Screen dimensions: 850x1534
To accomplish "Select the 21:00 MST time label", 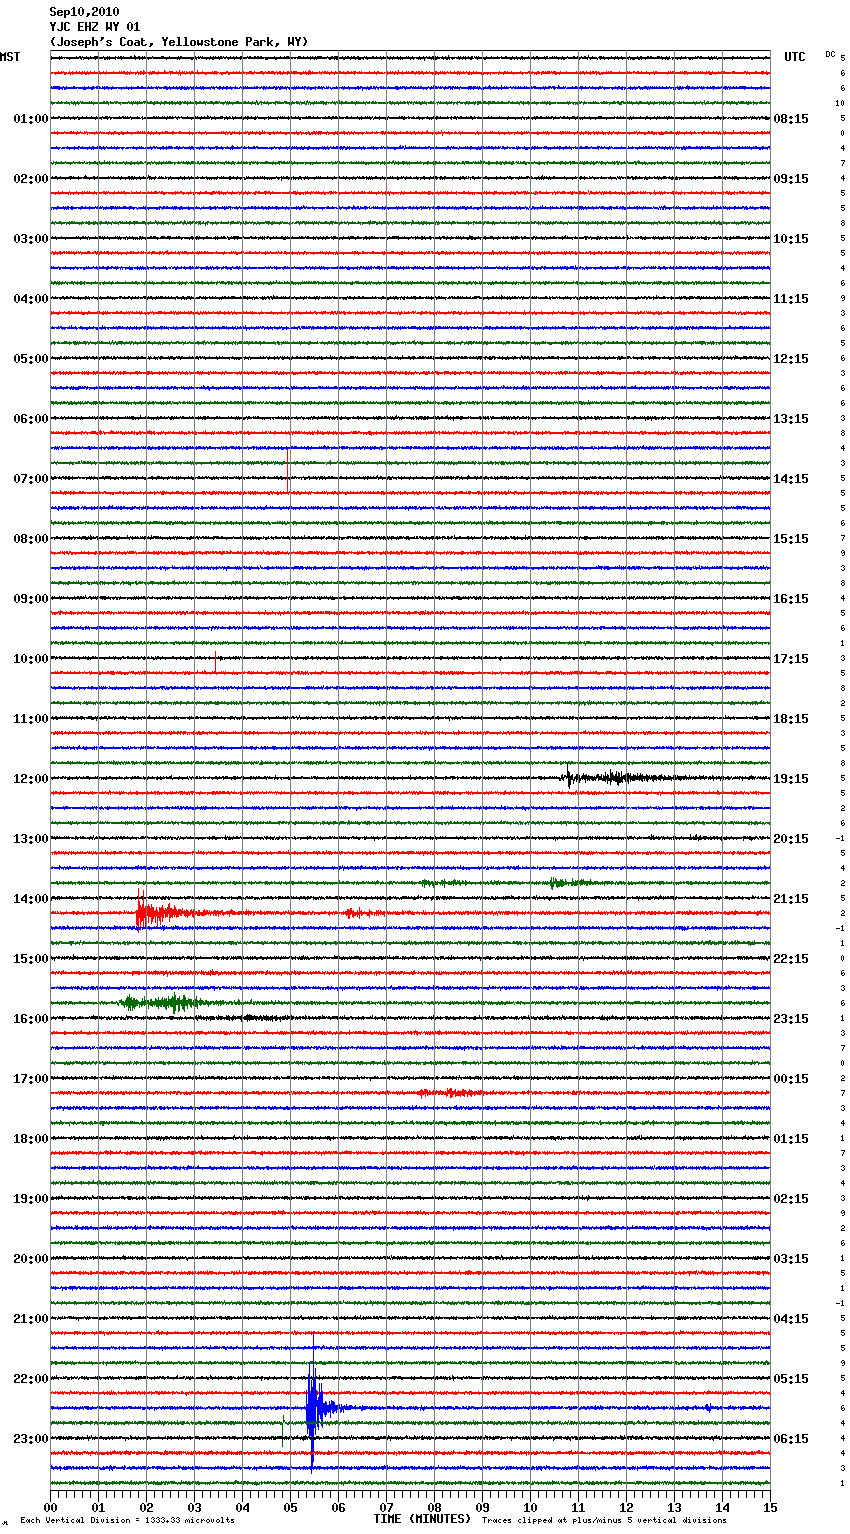I will 31,1319.
